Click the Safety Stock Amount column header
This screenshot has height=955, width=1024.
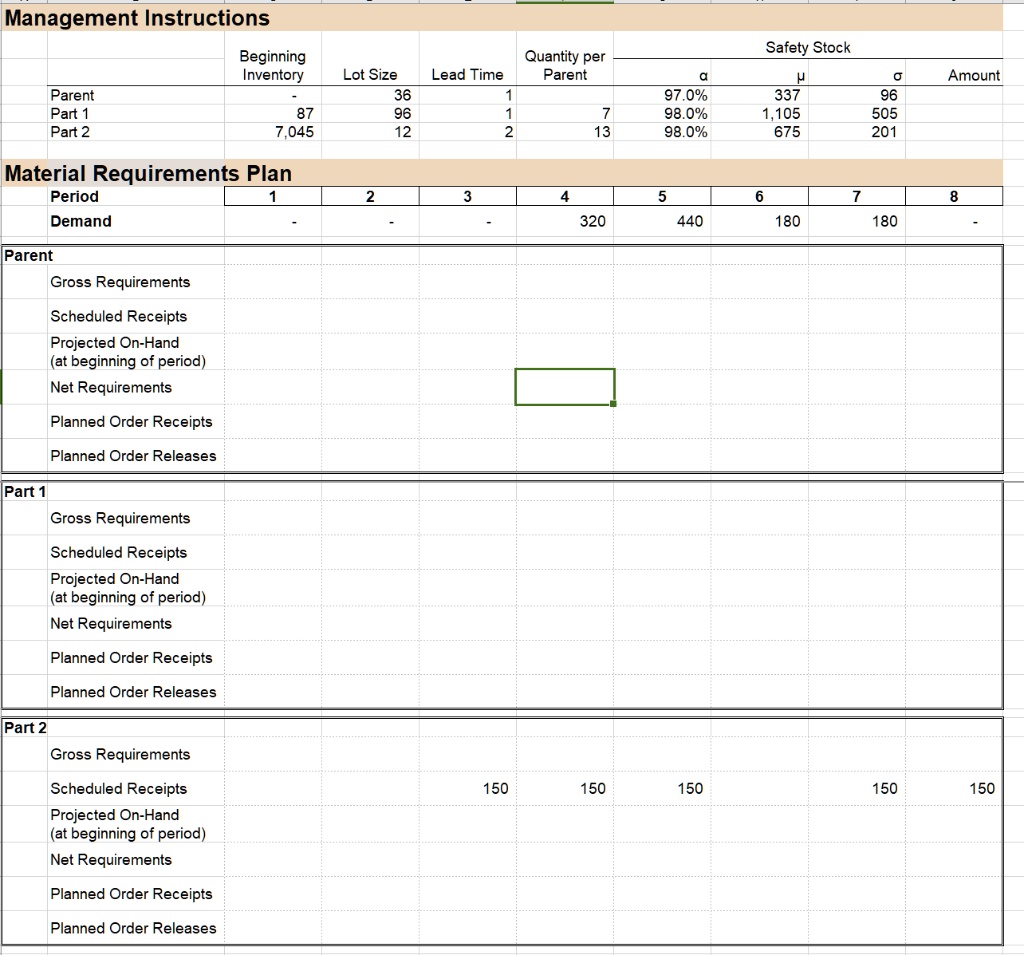coord(974,75)
